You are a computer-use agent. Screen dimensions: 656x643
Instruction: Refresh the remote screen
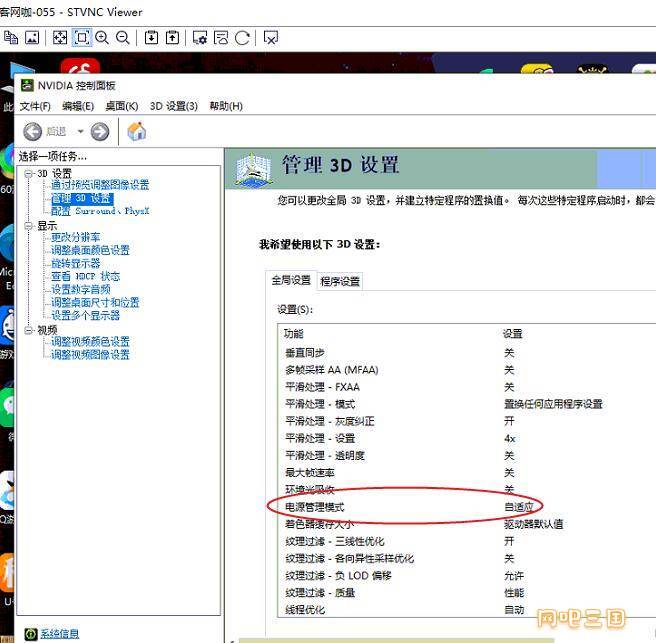pyautogui.click(x=242, y=38)
